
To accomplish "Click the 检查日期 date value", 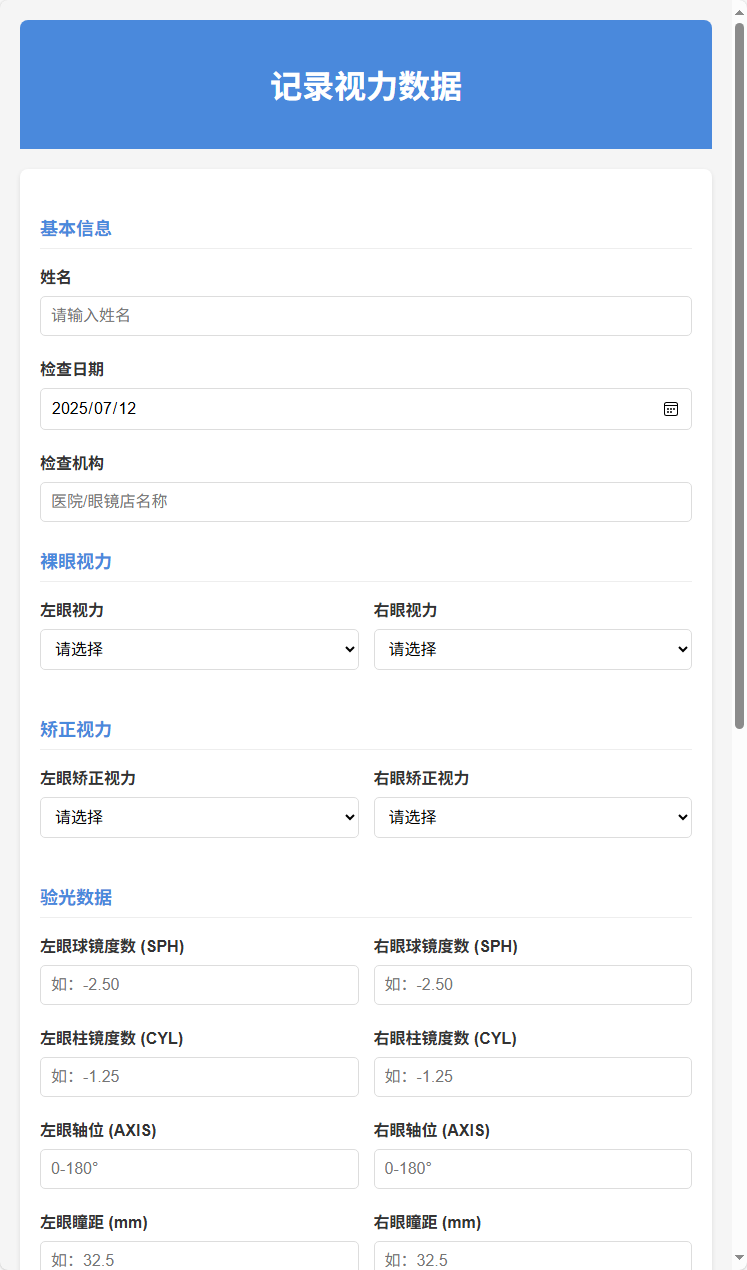I will [x=300, y=408].
